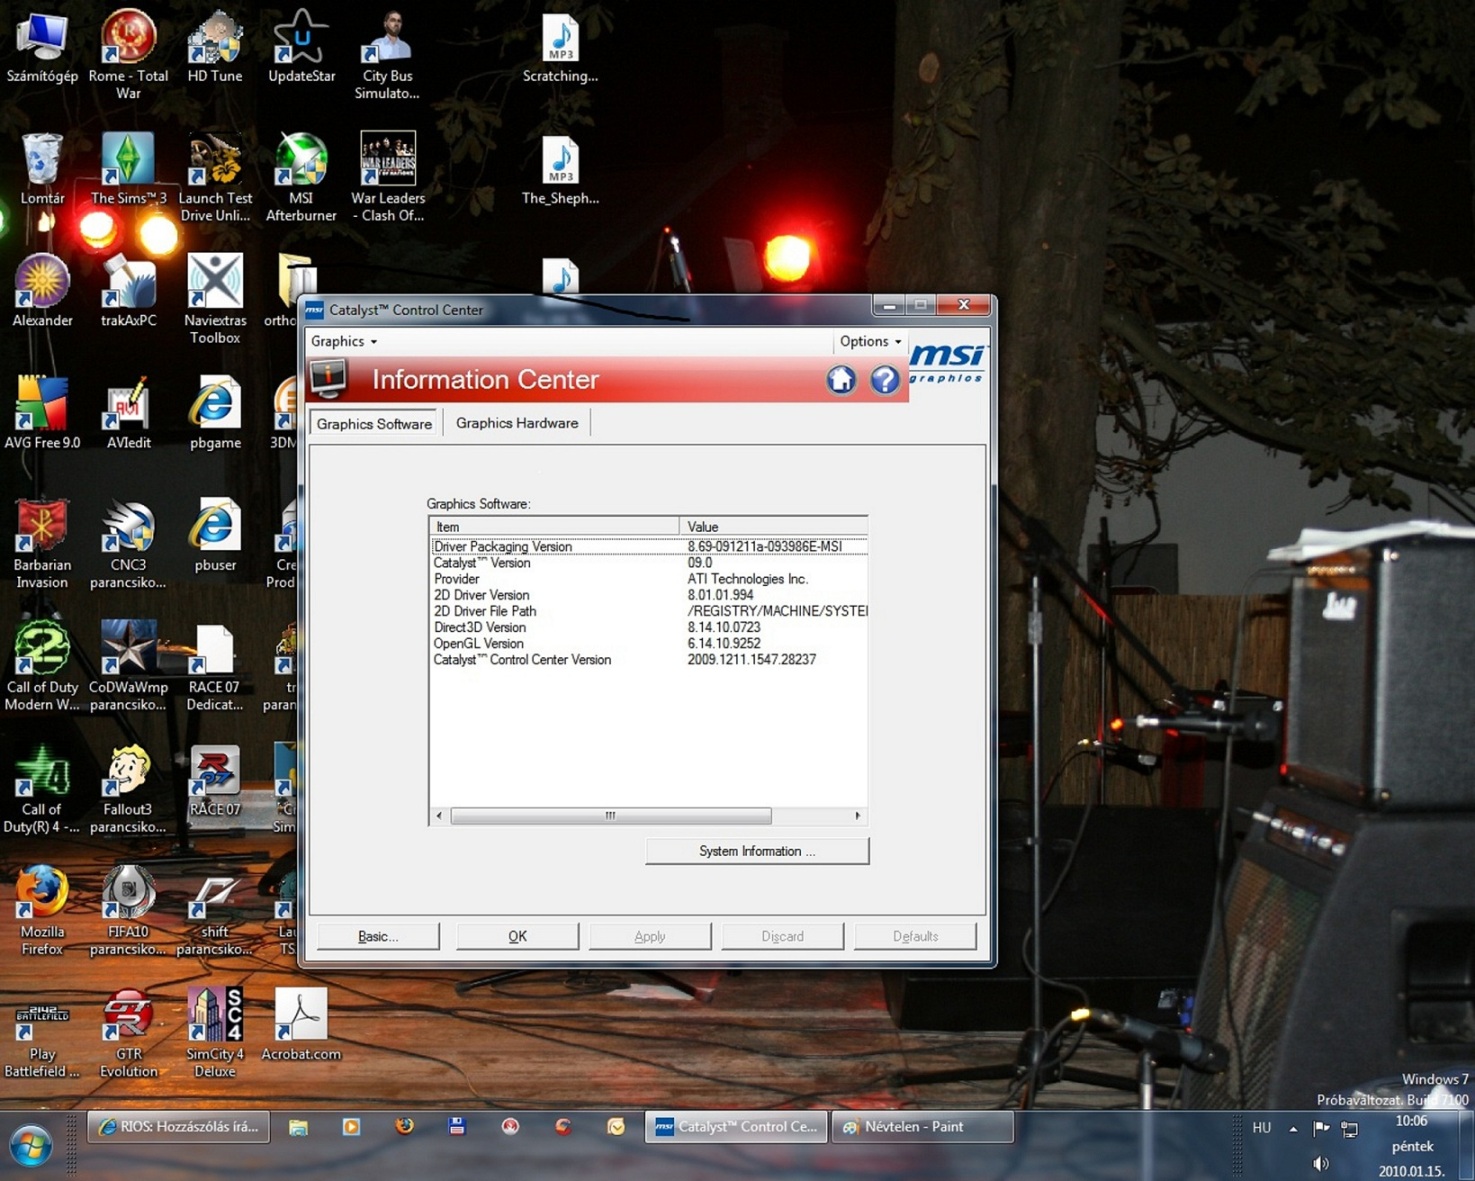Select the Graphics Software tab
The height and width of the screenshot is (1181, 1475).
(x=374, y=424)
